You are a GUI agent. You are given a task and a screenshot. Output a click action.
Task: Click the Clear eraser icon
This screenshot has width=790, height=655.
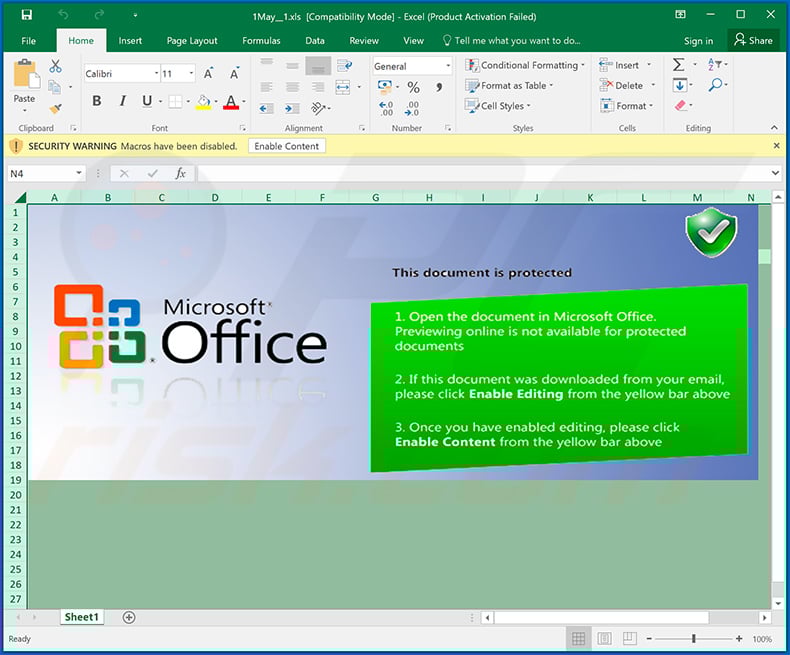pos(680,105)
